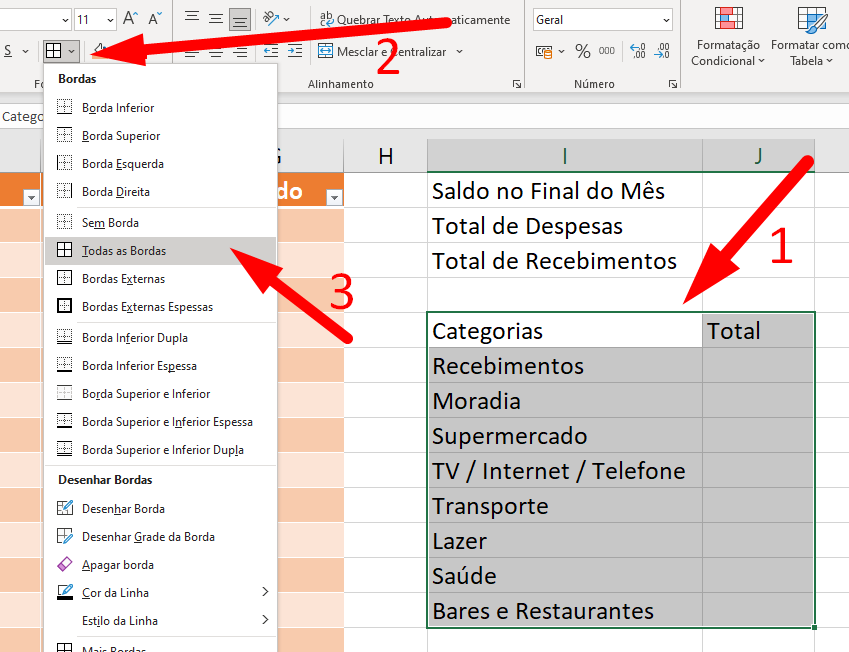
Task: Select the Categorias cell
Action: (565, 330)
